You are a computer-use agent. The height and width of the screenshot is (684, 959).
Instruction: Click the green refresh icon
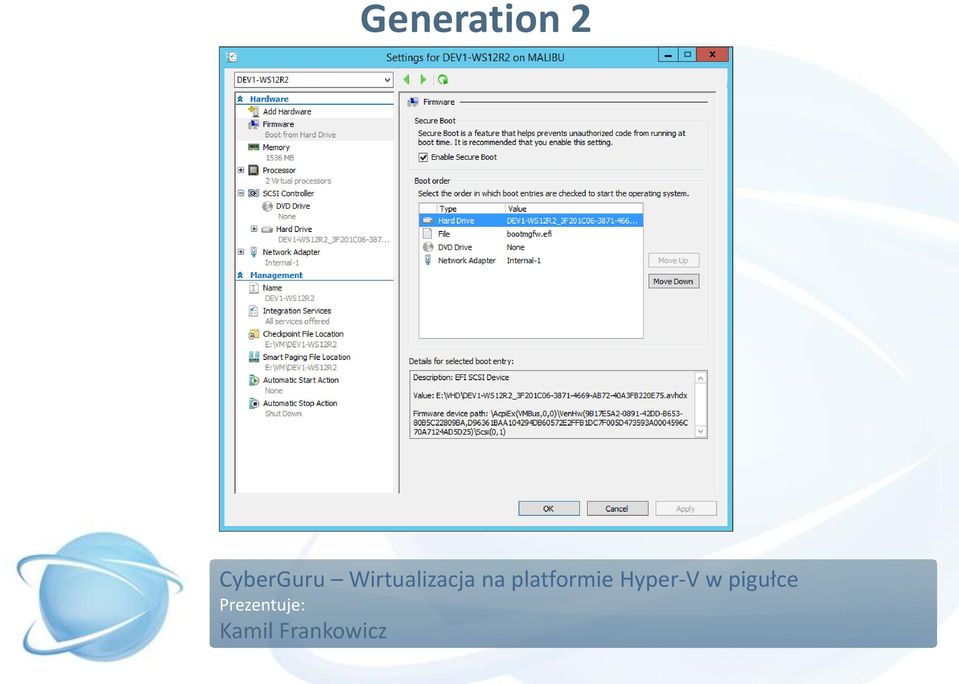pyautogui.click(x=443, y=80)
